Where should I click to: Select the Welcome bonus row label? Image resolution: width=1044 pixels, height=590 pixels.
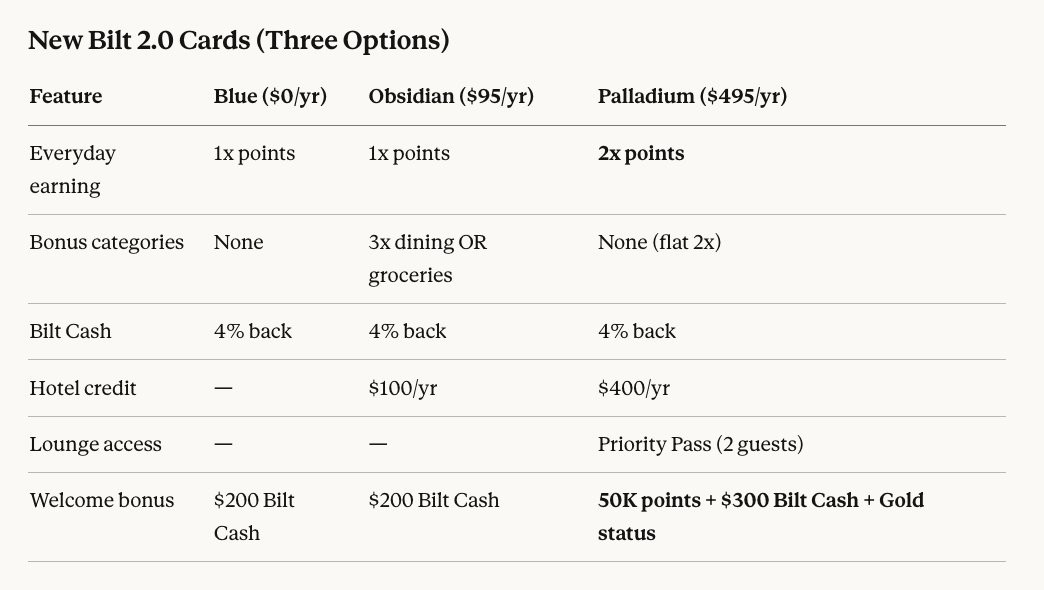pyautogui.click(x=102, y=500)
